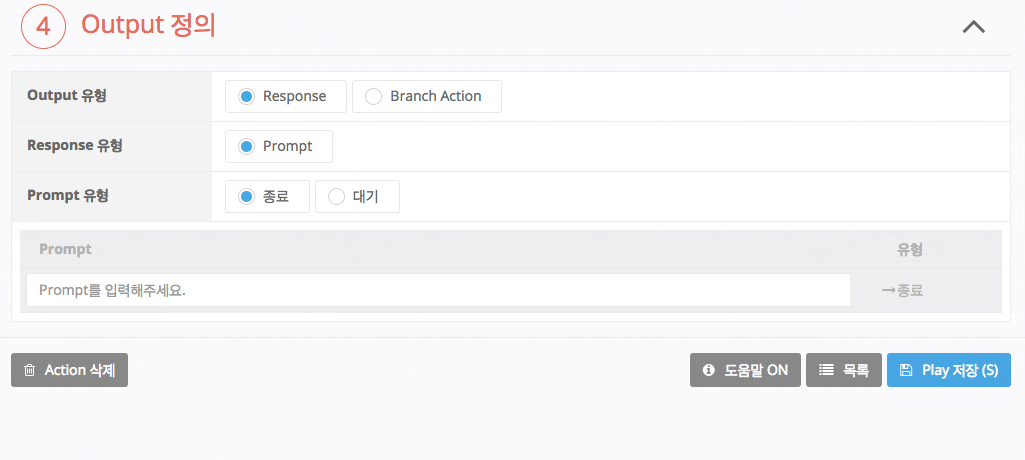Select 종료 as Prompt type

click(246, 196)
